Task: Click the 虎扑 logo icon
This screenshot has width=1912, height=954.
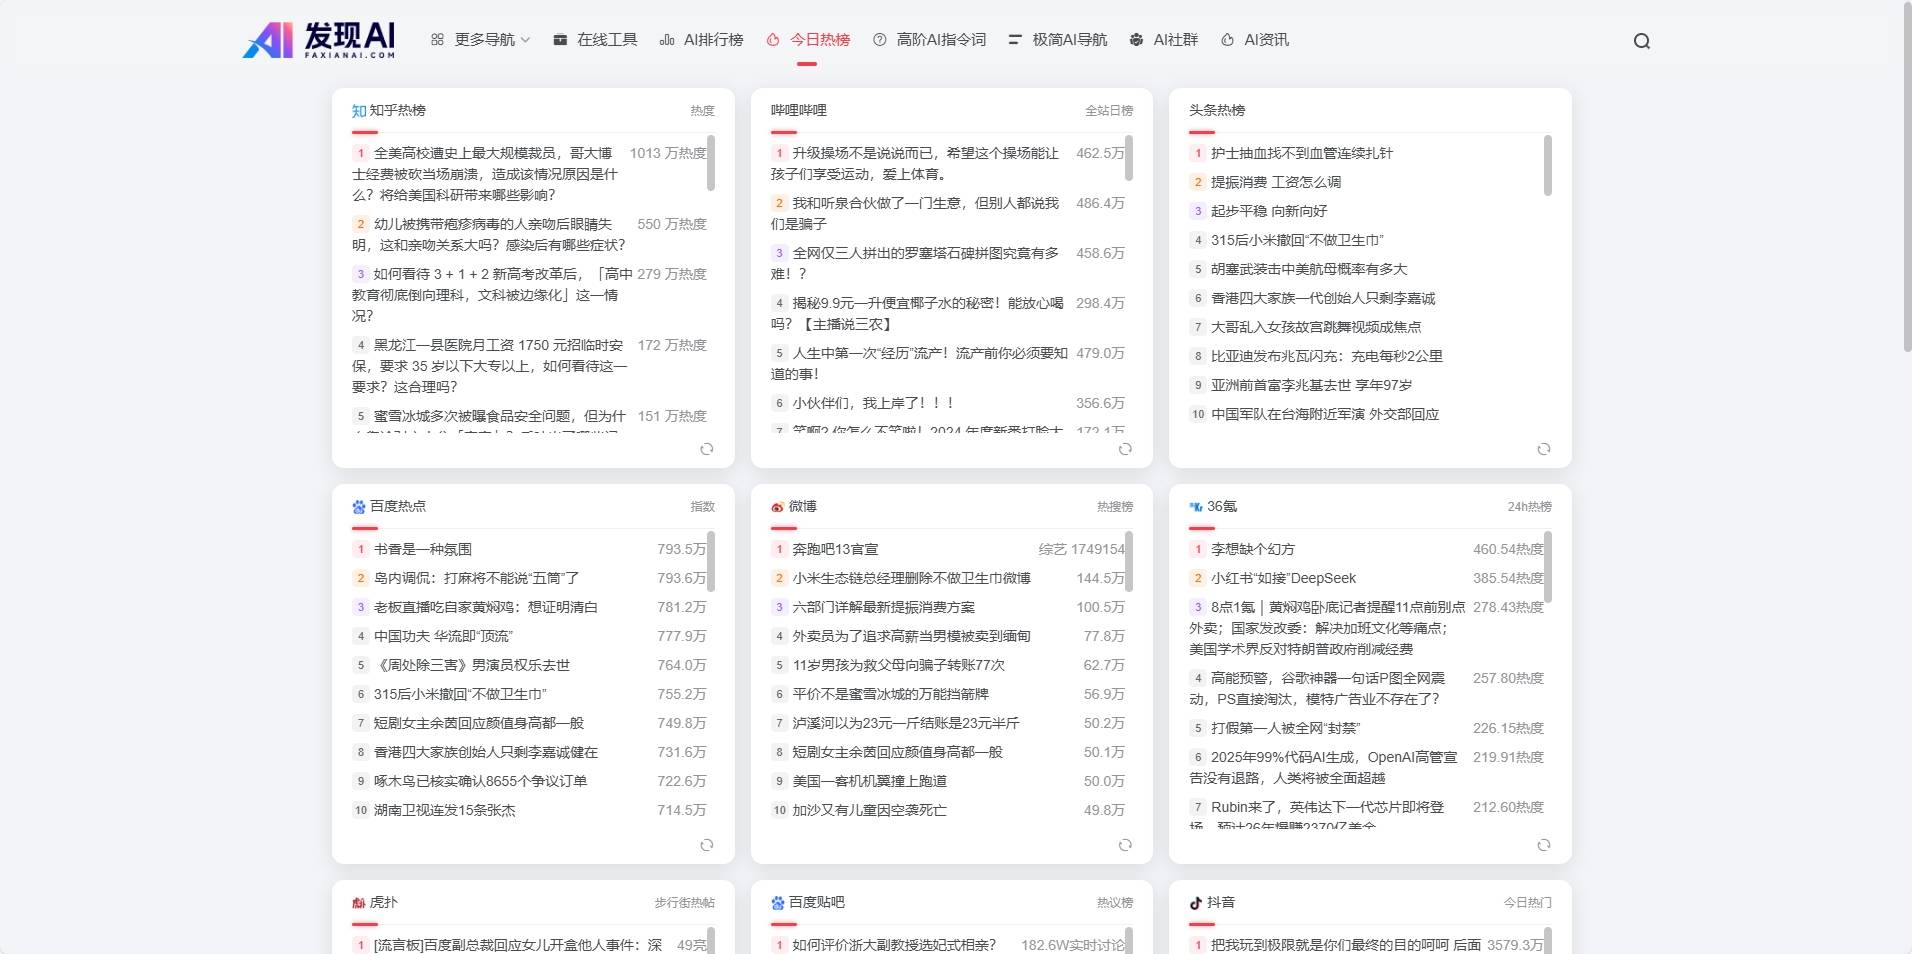Action: 359,903
